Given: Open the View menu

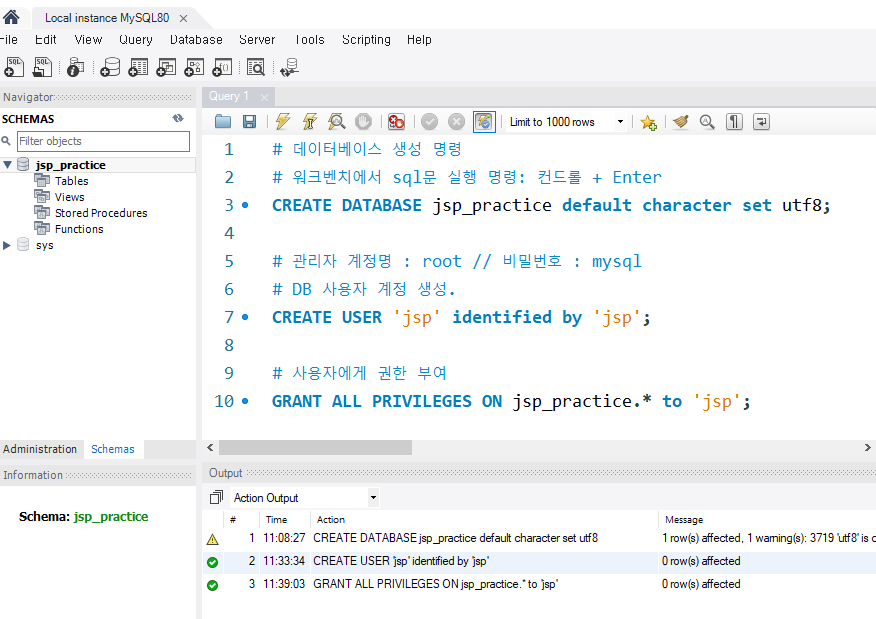Looking at the screenshot, I should (88, 40).
